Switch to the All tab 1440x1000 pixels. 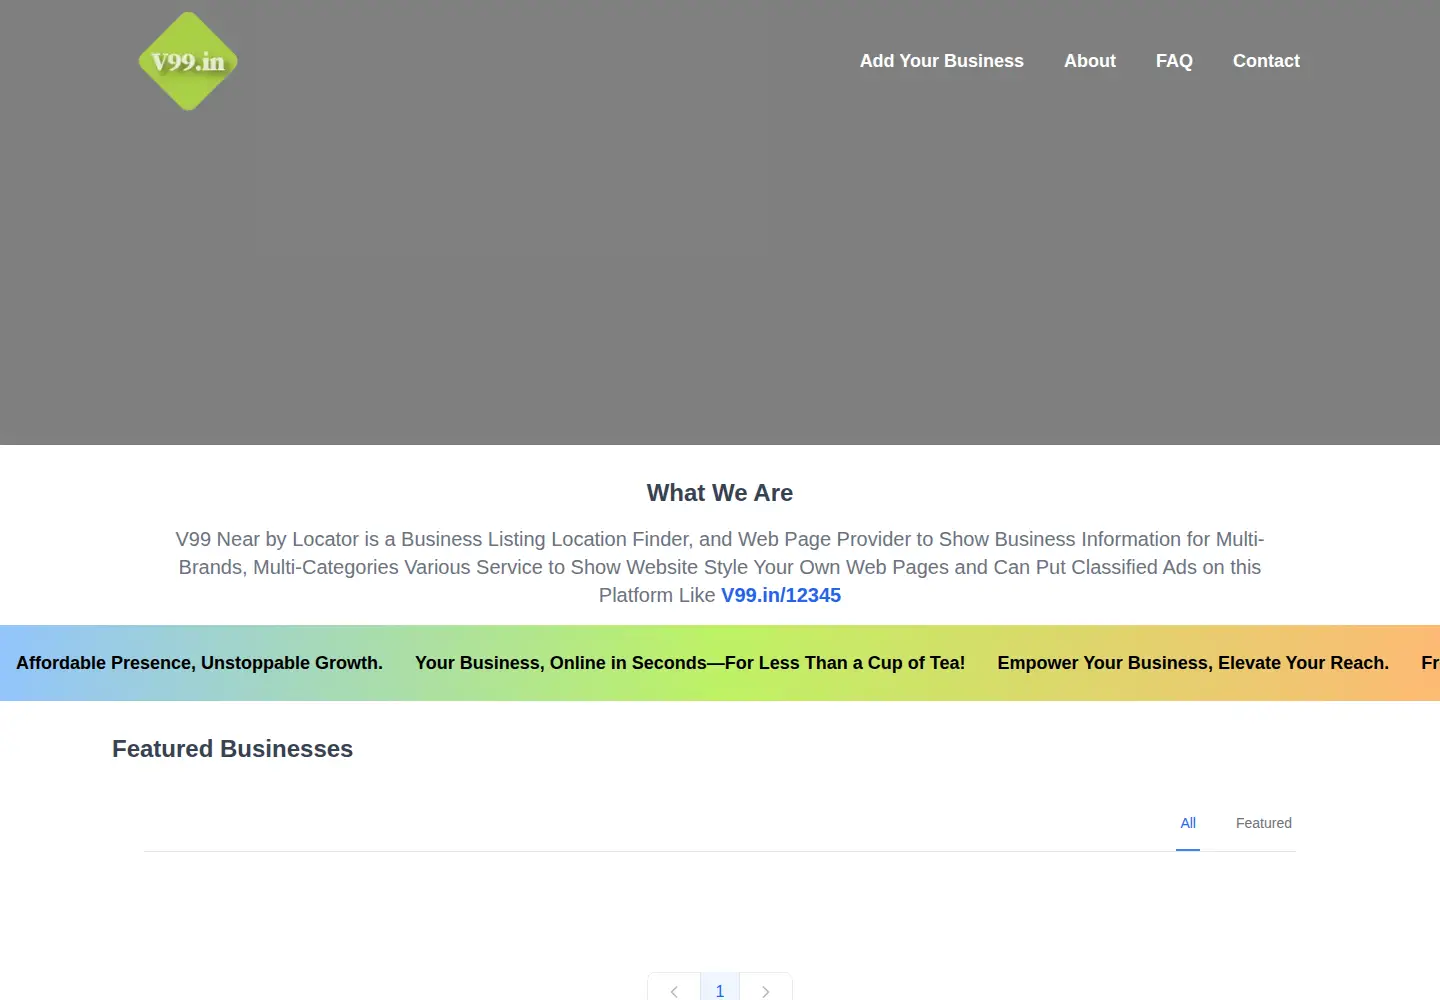(1188, 823)
